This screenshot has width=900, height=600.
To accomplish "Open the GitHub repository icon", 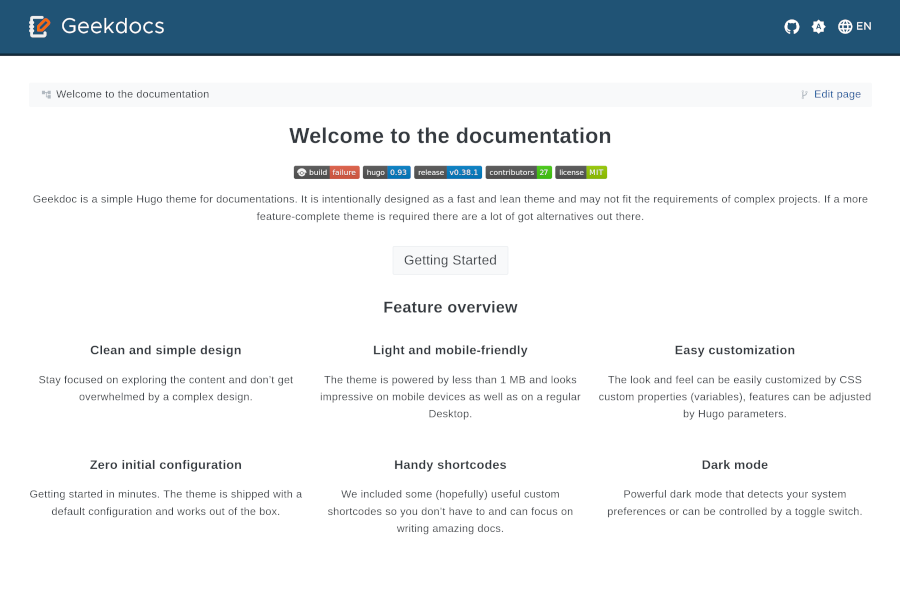I will pyautogui.click(x=792, y=27).
